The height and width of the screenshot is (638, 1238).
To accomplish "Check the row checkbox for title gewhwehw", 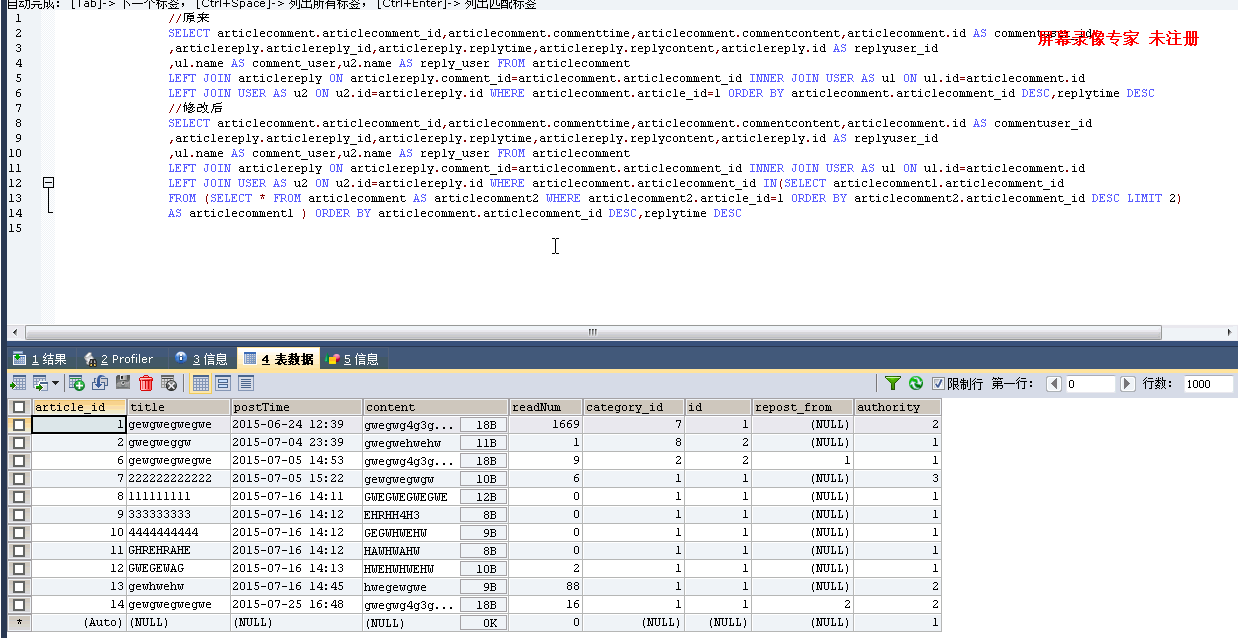I will point(18,586).
